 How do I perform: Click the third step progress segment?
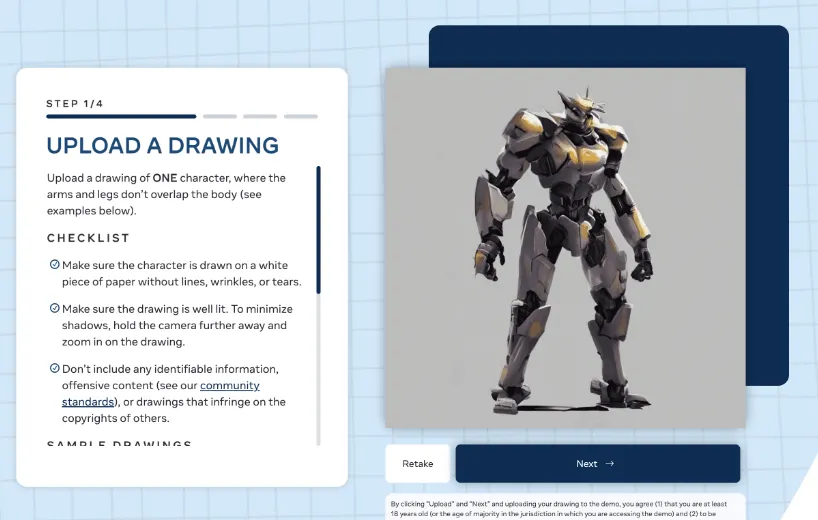point(260,116)
